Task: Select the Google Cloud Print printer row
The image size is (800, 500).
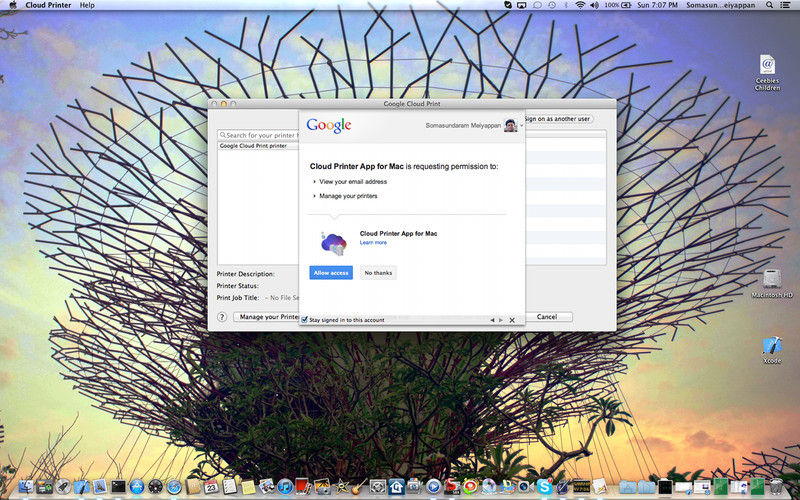Action: click(259, 146)
